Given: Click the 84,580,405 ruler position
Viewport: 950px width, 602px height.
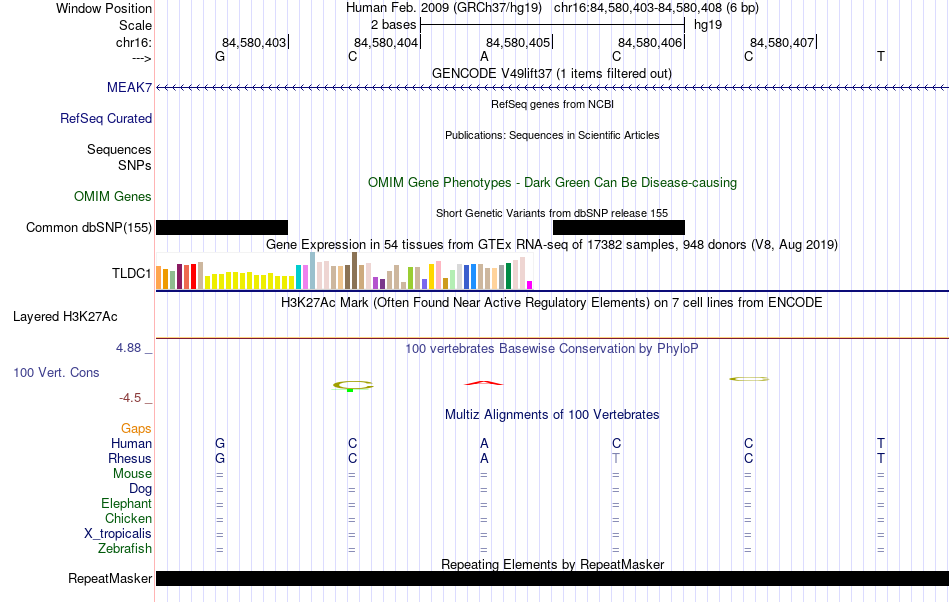Looking at the screenshot, I should point(518,42).
